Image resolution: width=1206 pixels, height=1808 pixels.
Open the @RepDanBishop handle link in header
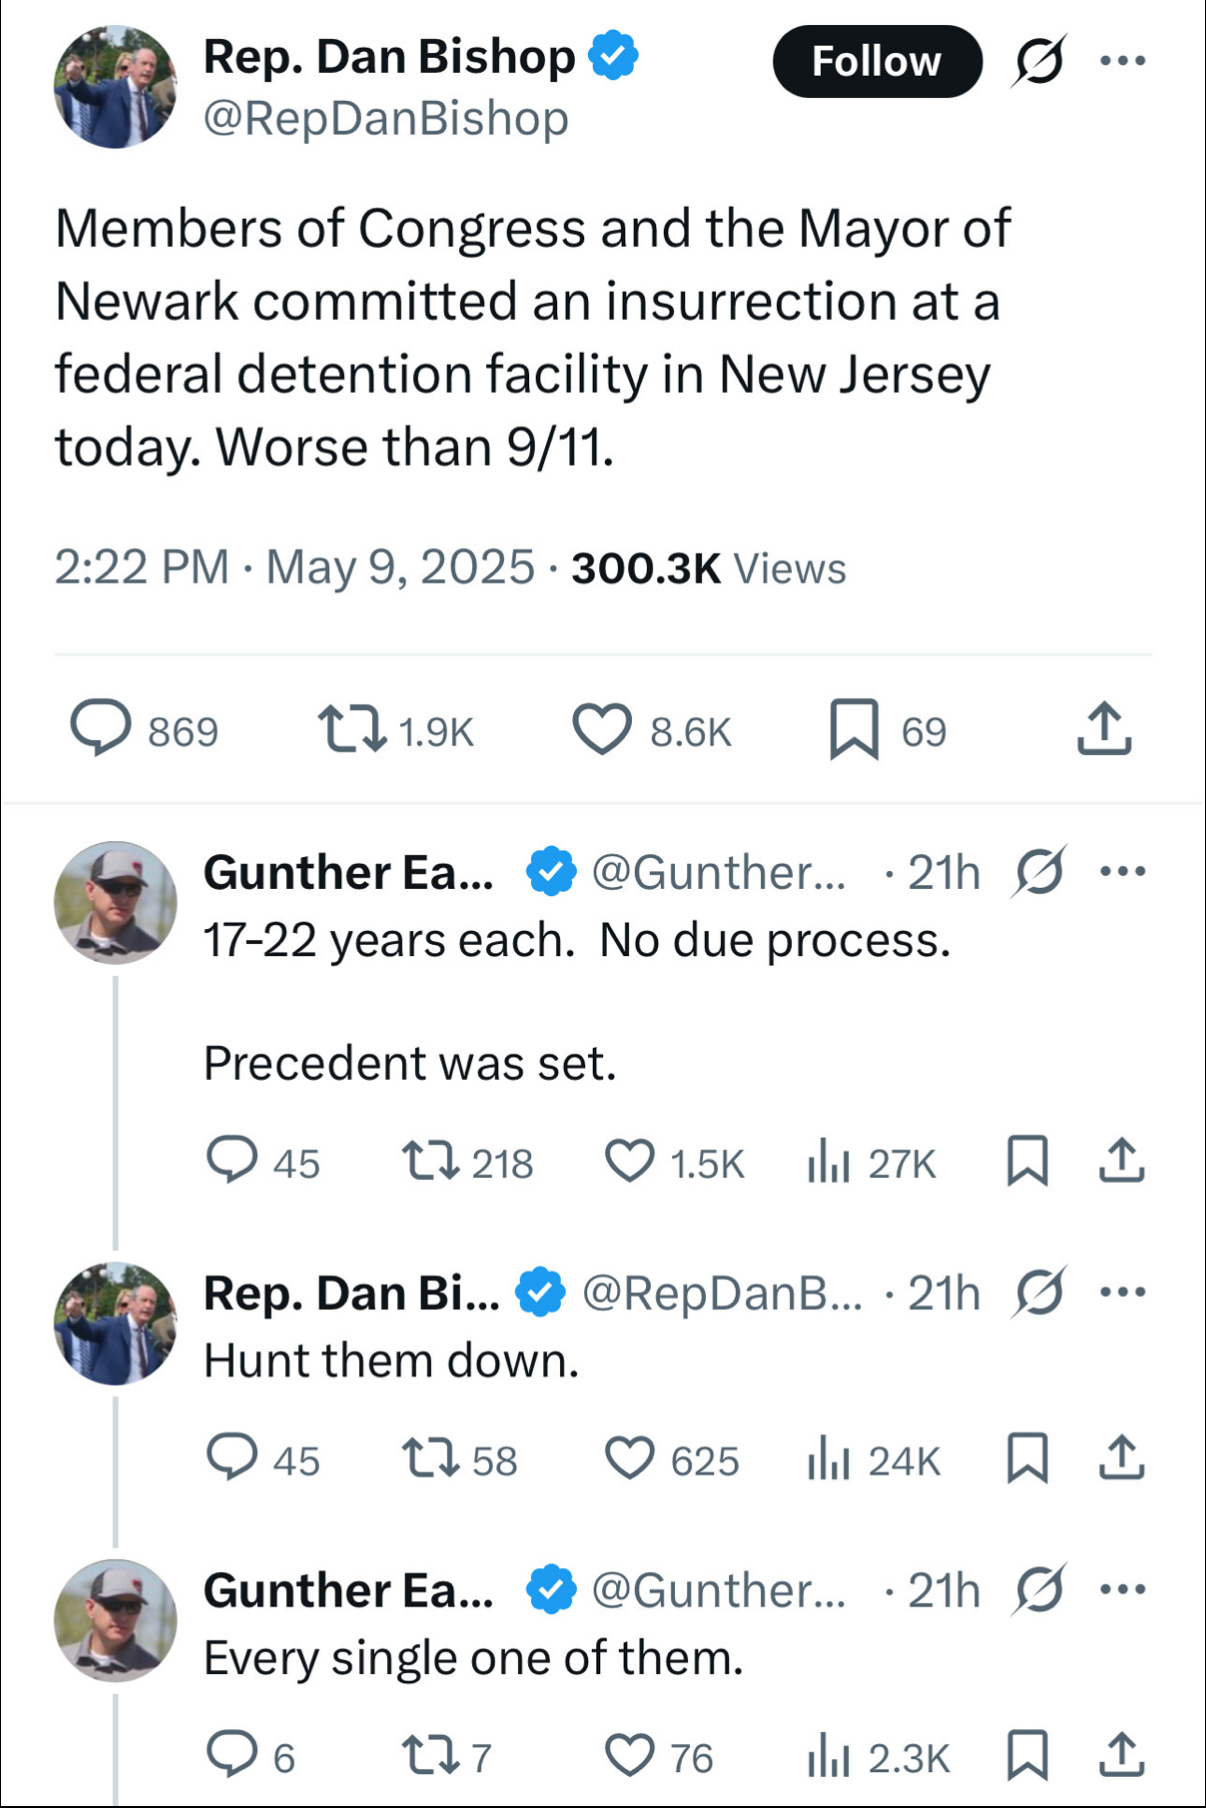pos(386,119)
